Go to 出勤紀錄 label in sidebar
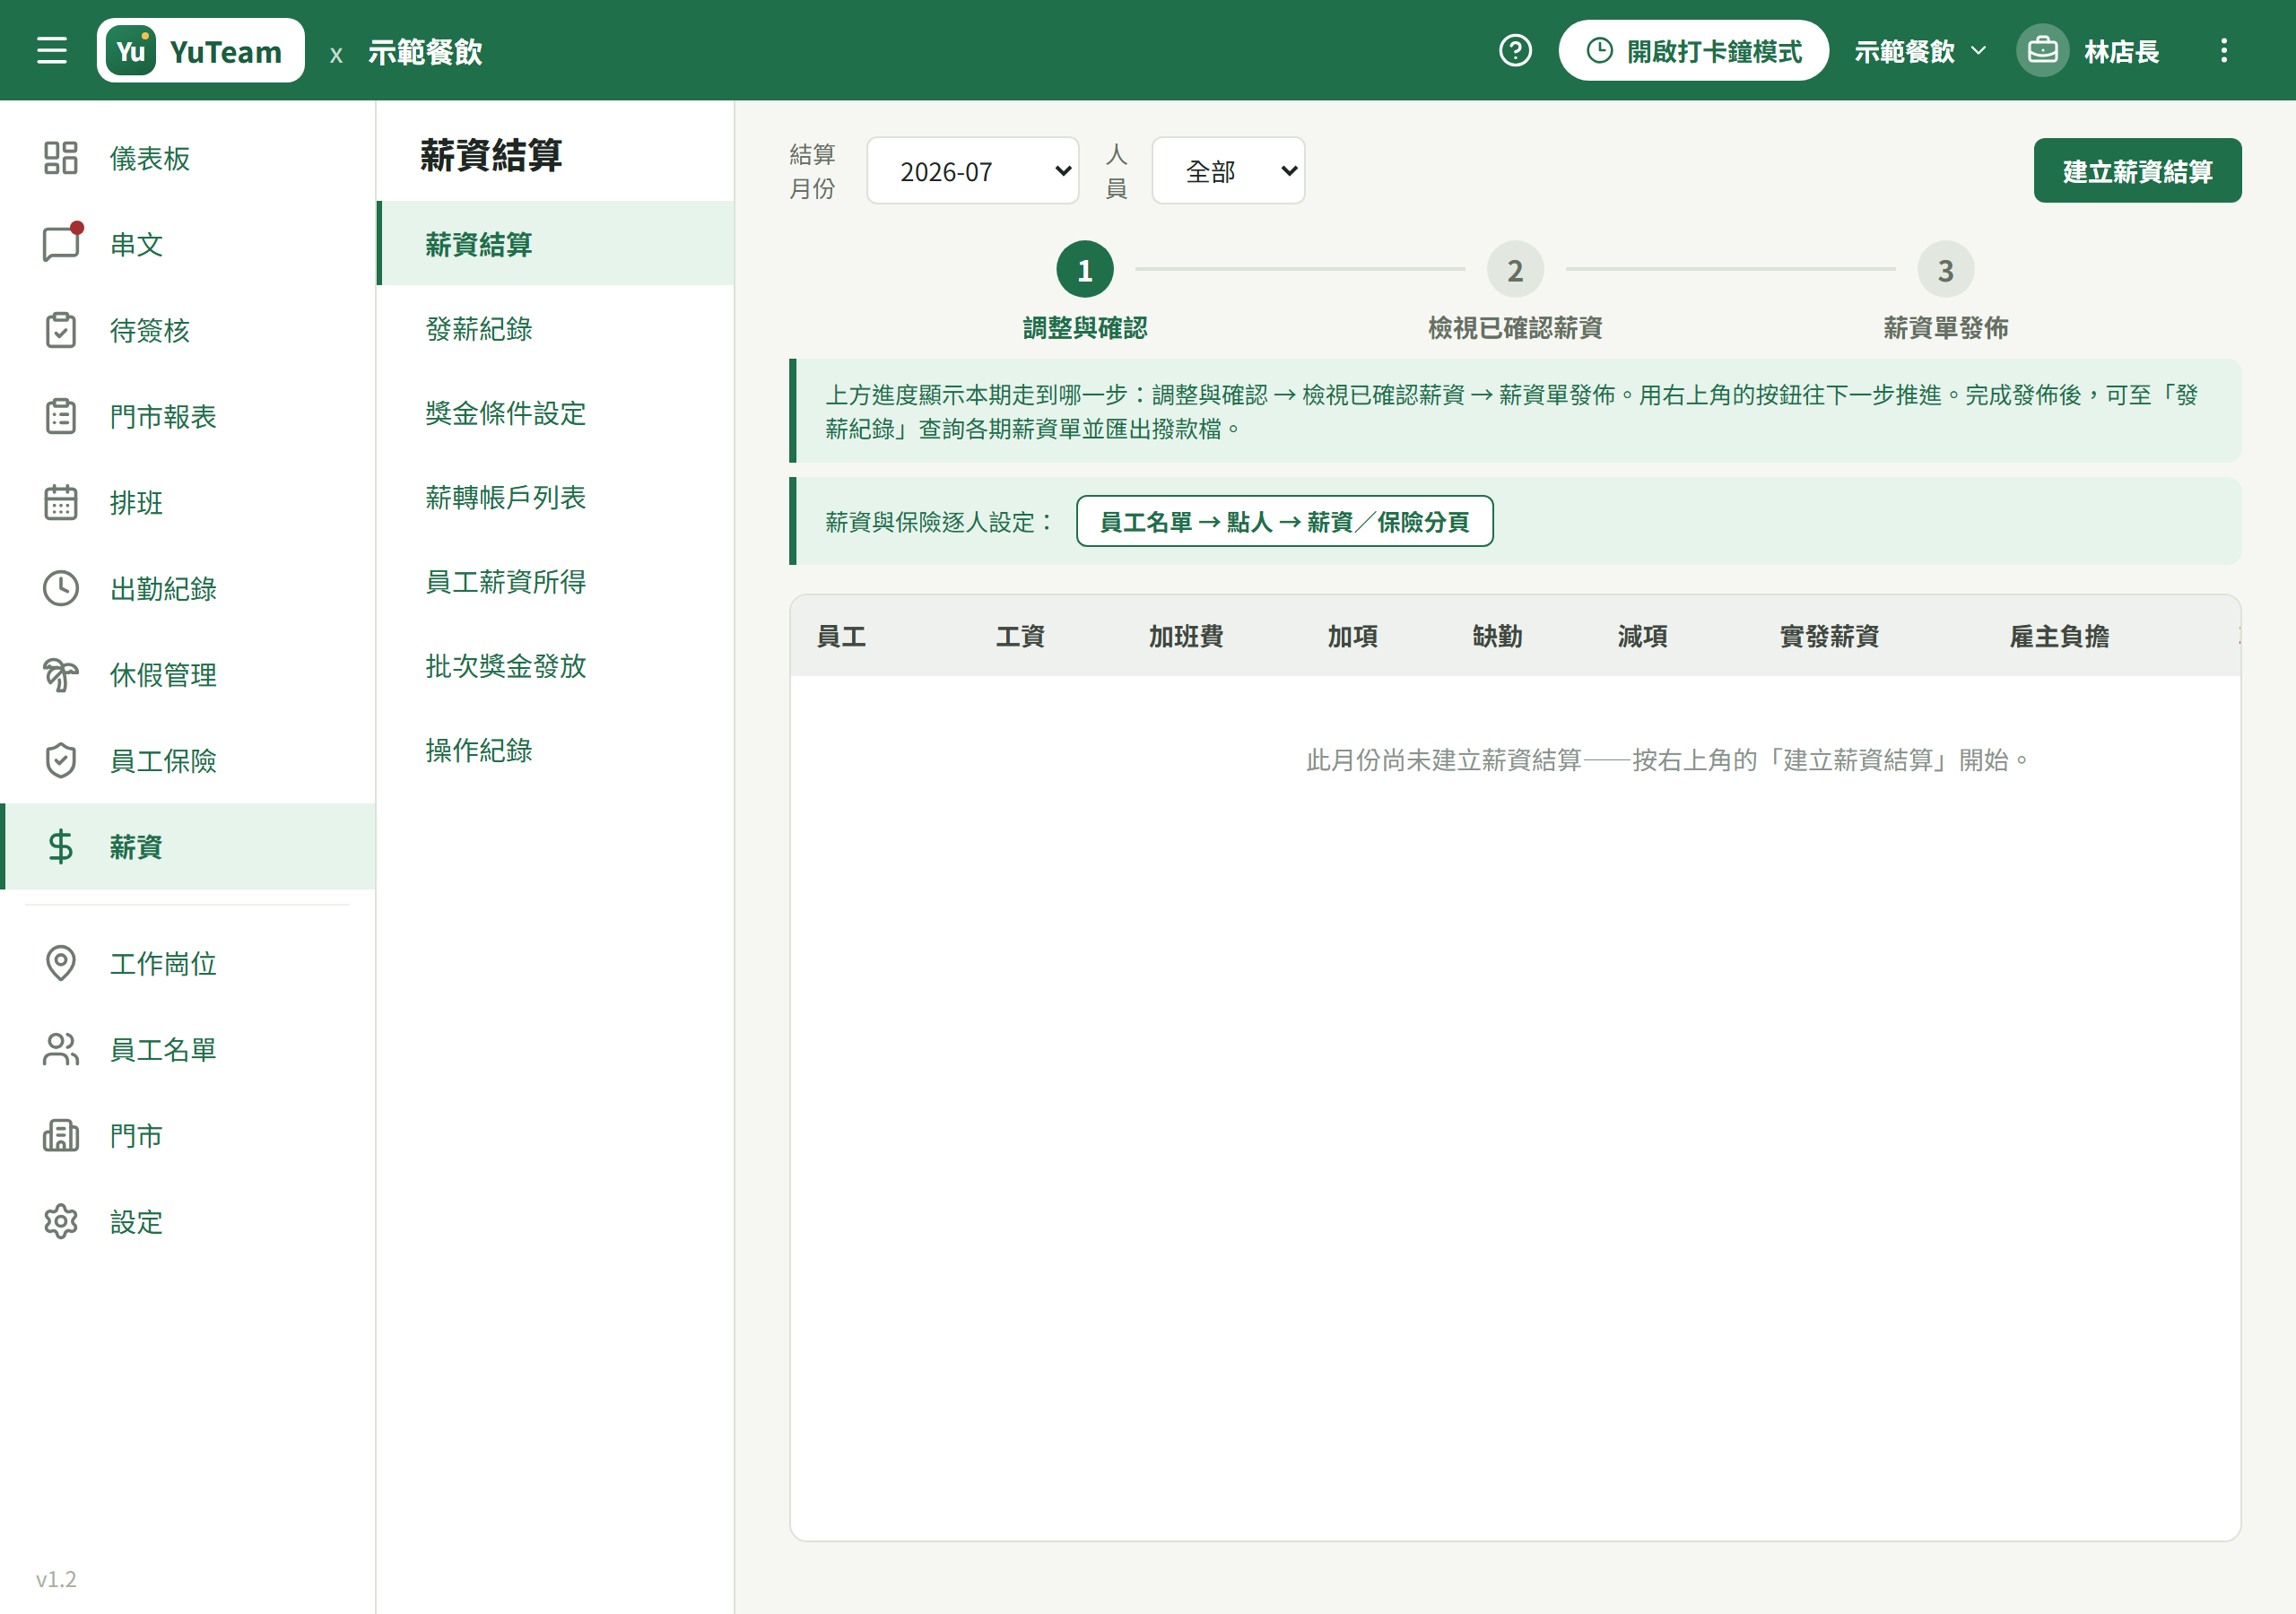The image size is (2296, 1614). coord(163,588)
